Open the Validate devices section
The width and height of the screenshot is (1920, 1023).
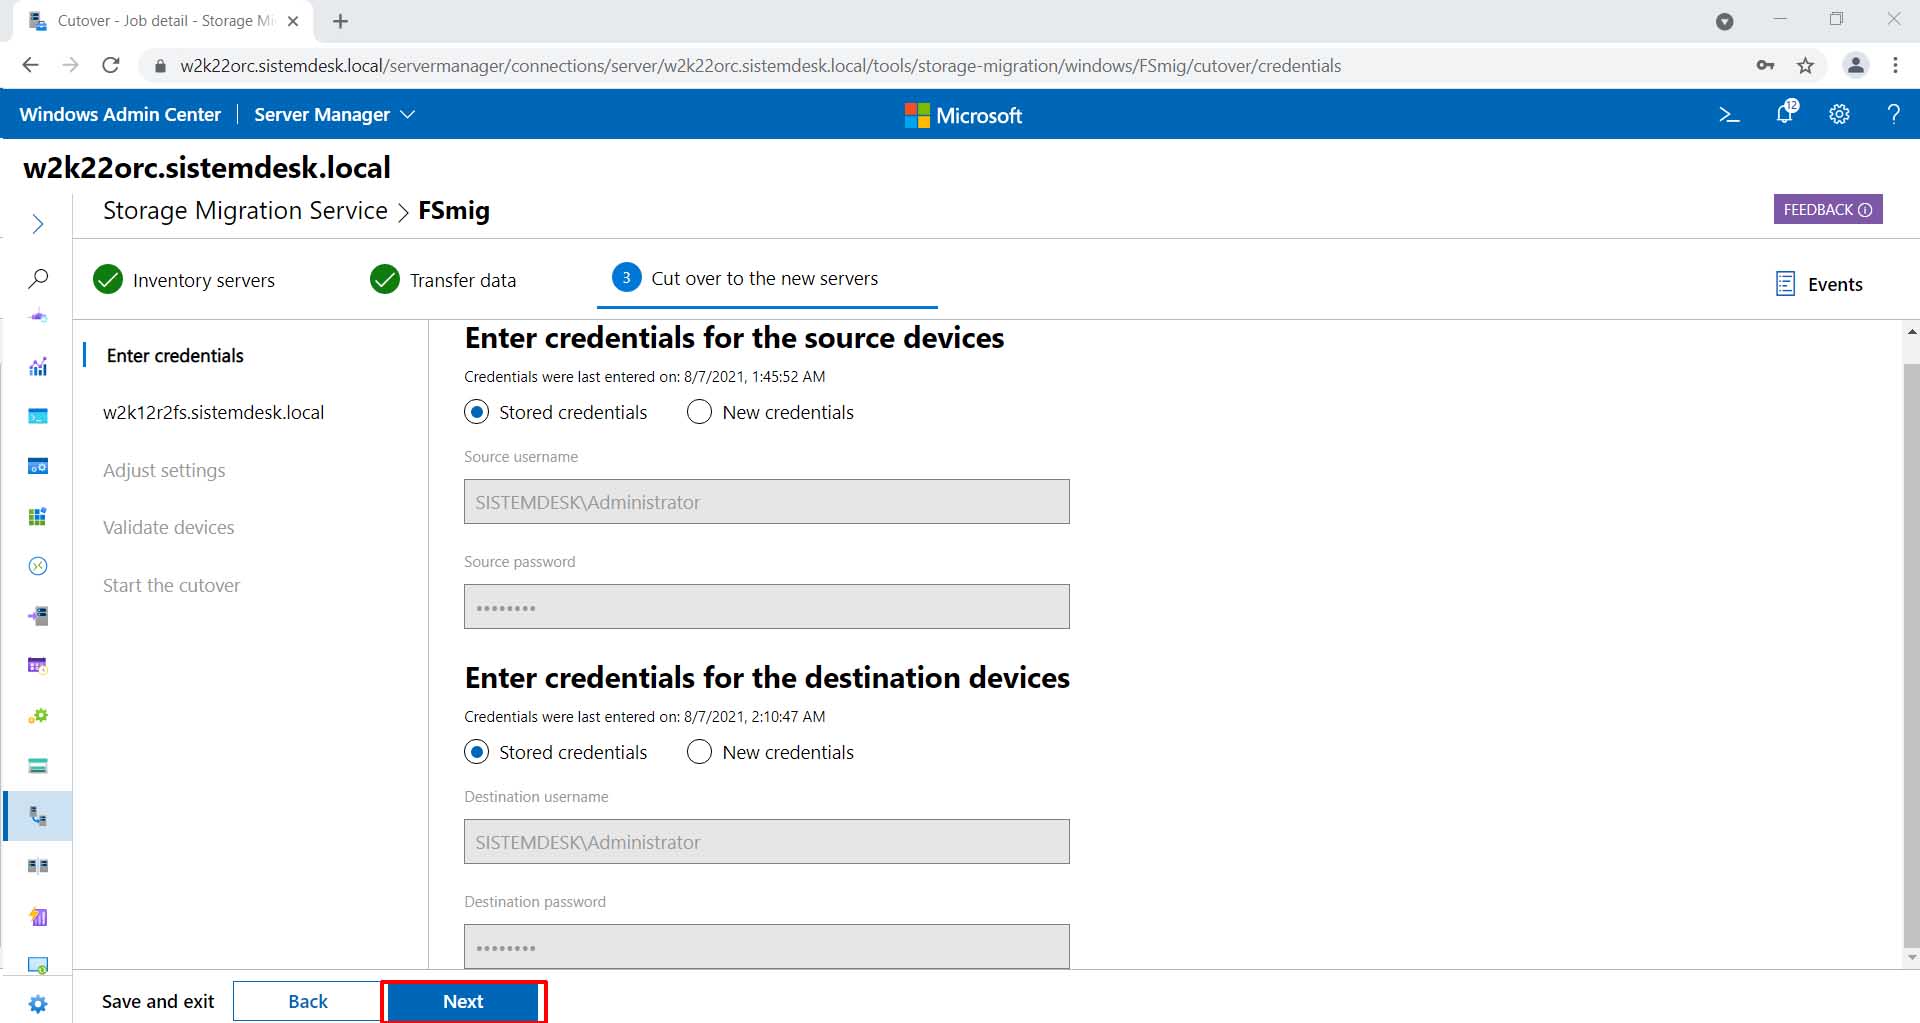pos(168,527)
